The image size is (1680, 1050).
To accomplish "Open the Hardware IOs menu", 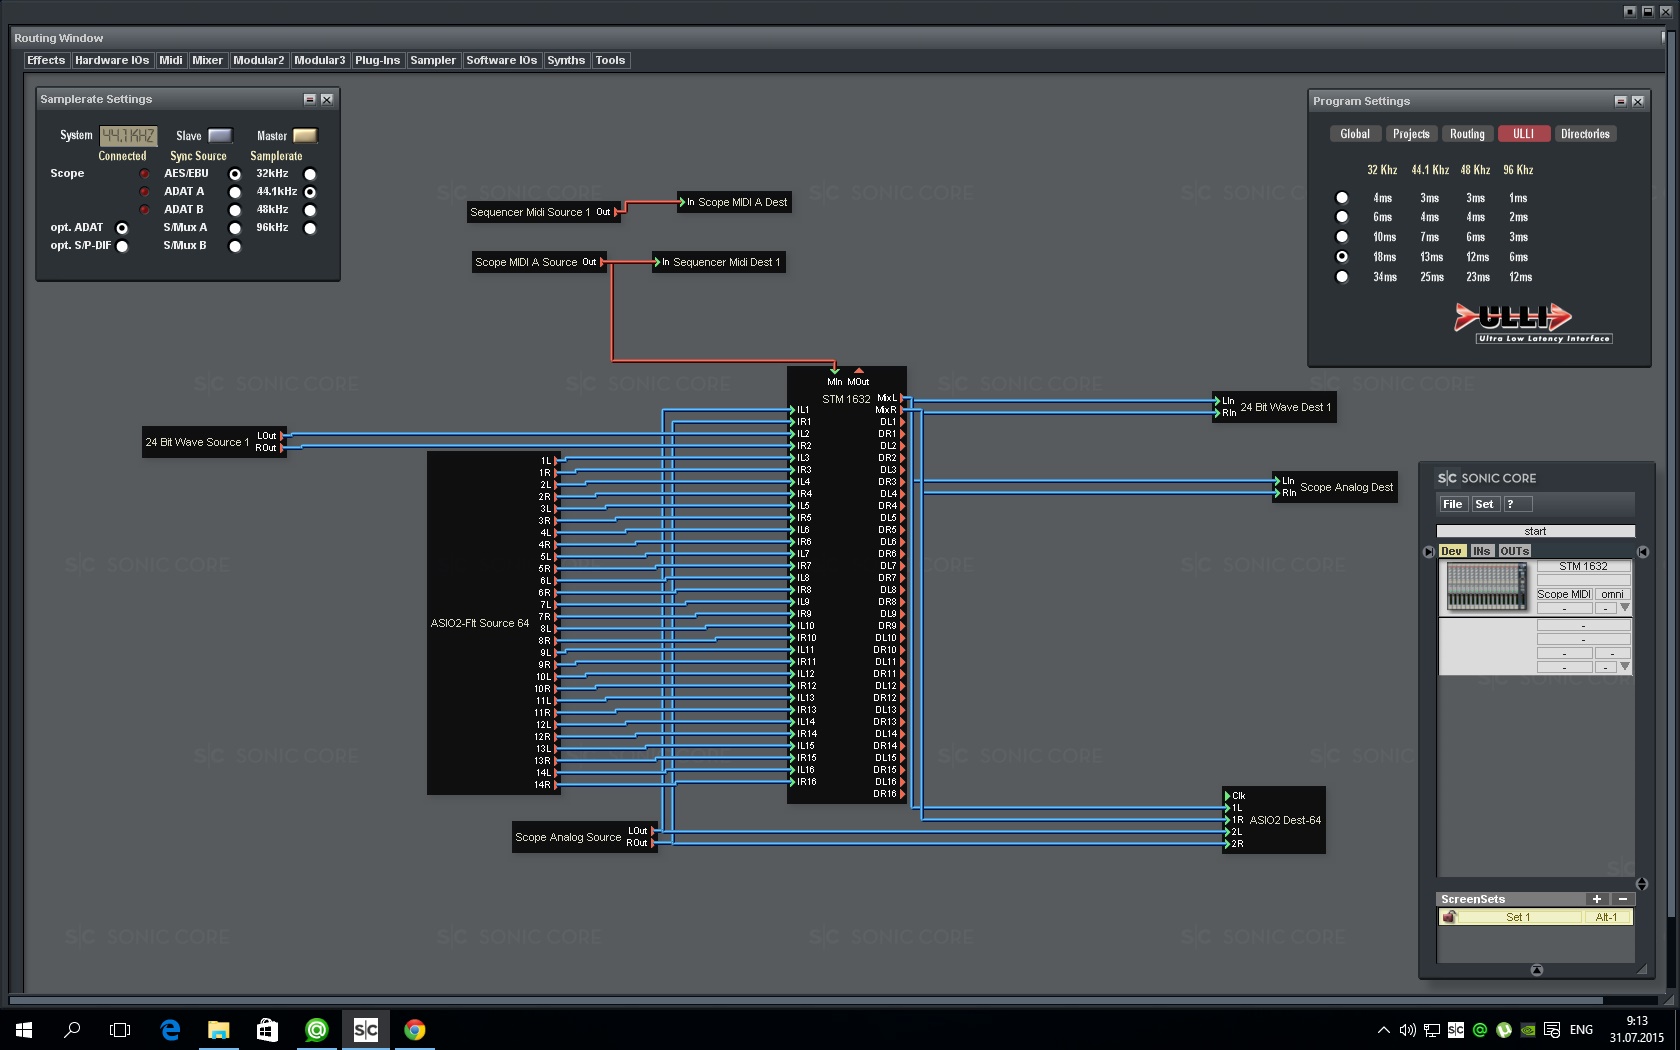I will pos(111,60).
